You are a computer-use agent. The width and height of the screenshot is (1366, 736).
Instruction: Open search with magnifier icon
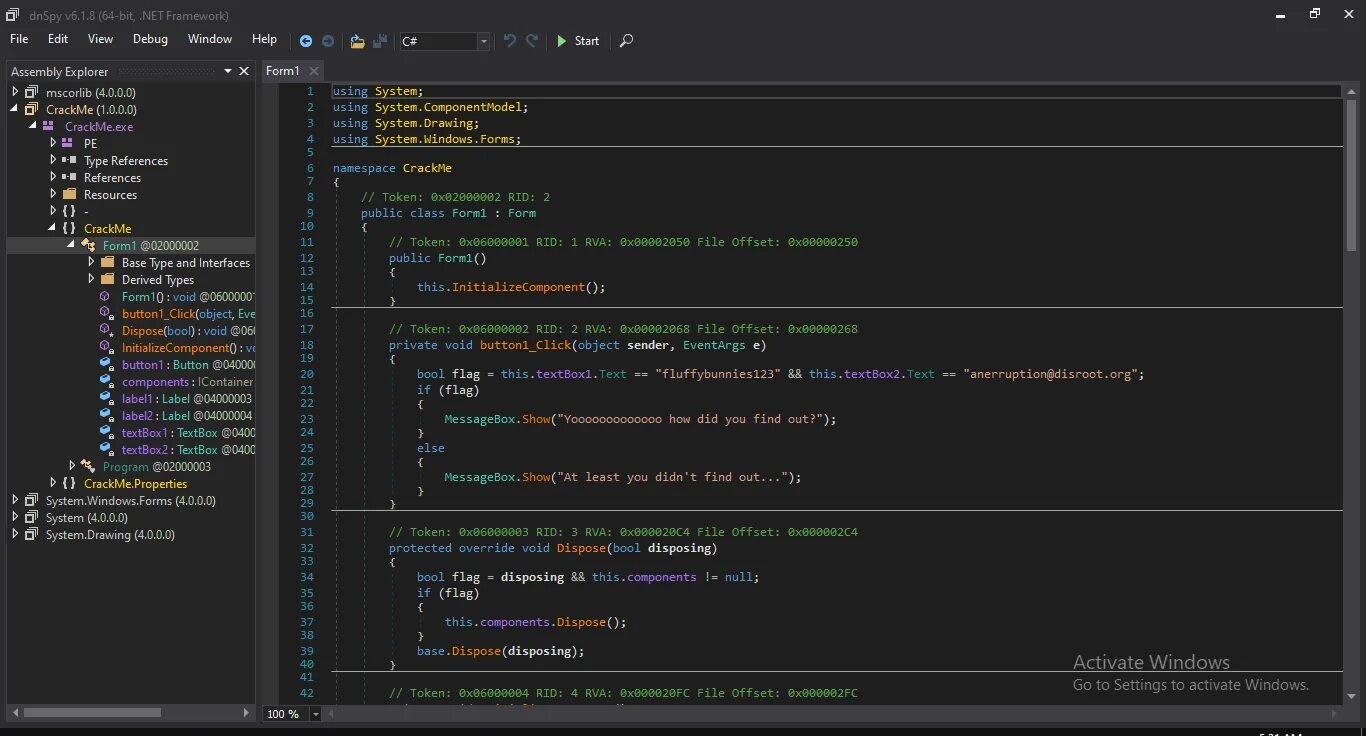click(626, 41)
